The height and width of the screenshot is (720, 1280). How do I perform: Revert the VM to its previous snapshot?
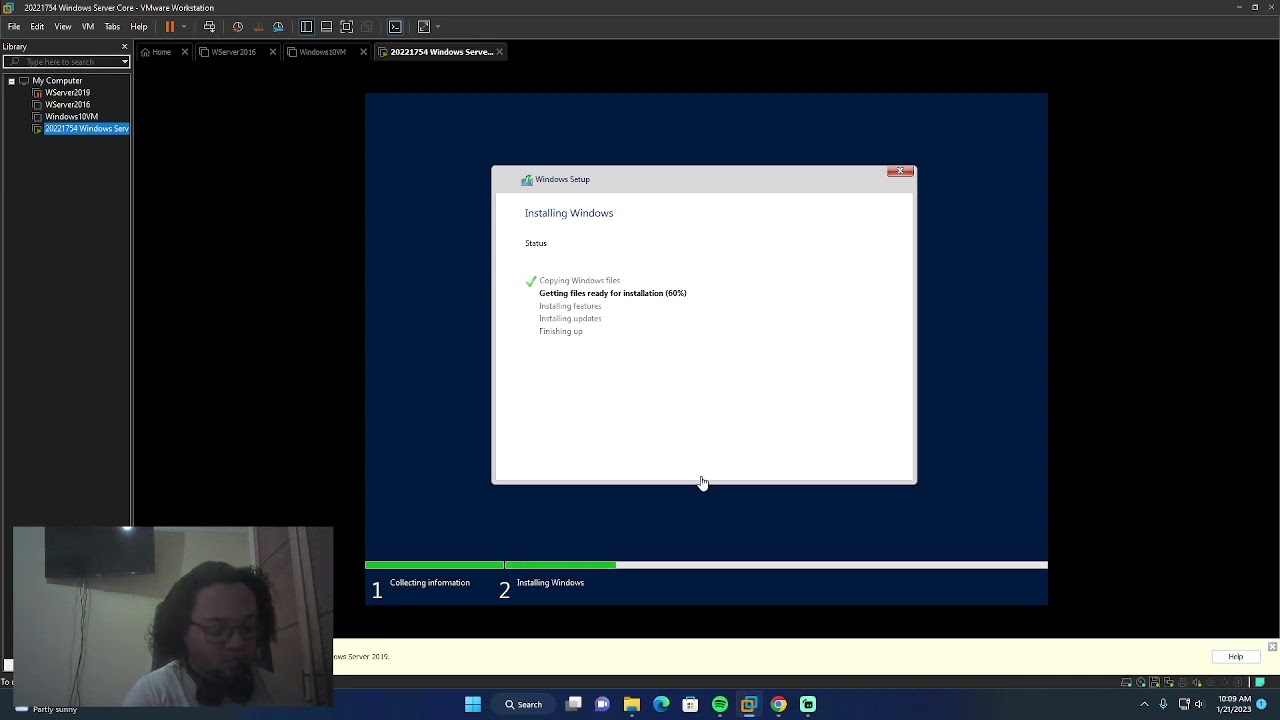click(x=258, y=27)
